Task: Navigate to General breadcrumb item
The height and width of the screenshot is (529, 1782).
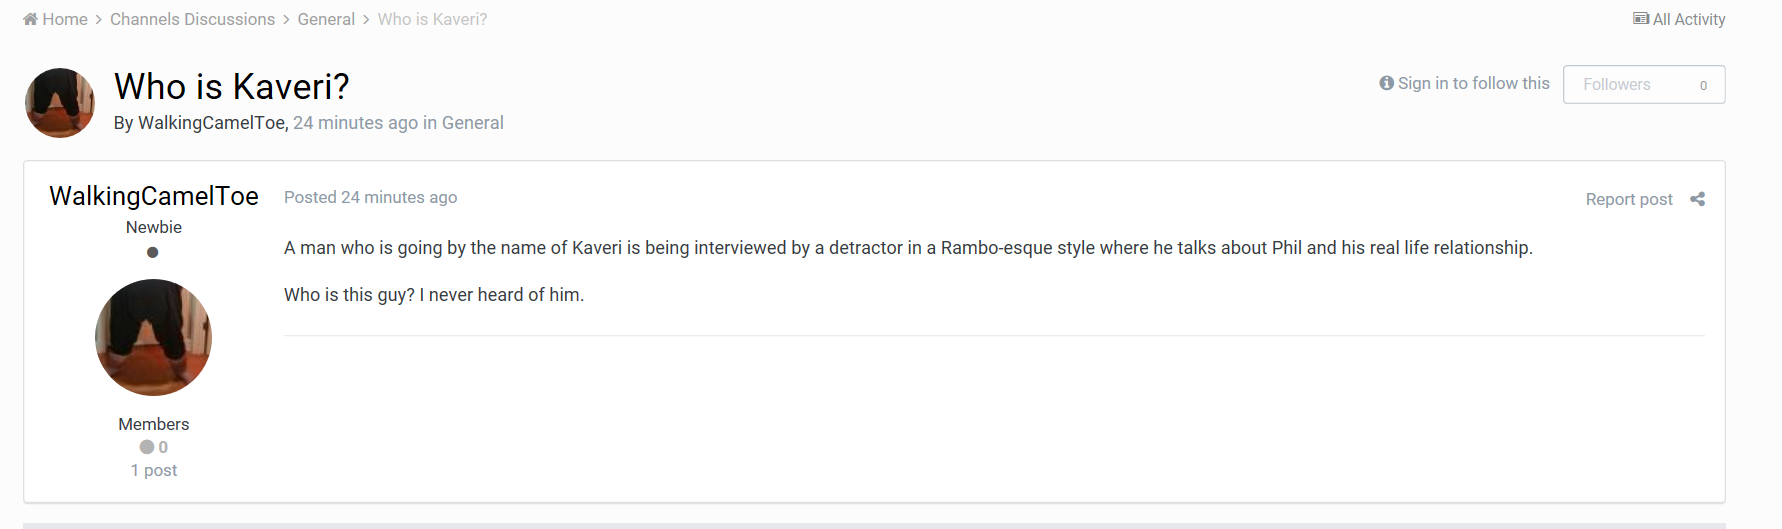Action: (326, 19)
